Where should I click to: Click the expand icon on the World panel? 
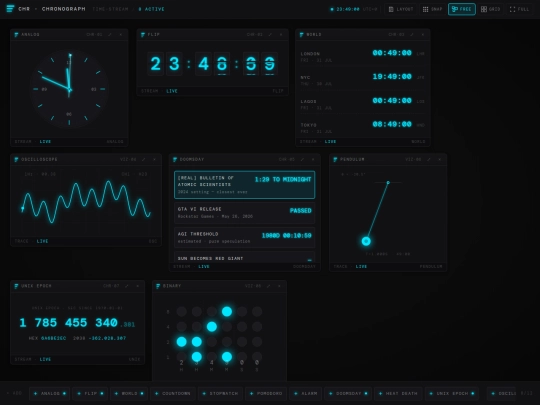coord(412,34)
